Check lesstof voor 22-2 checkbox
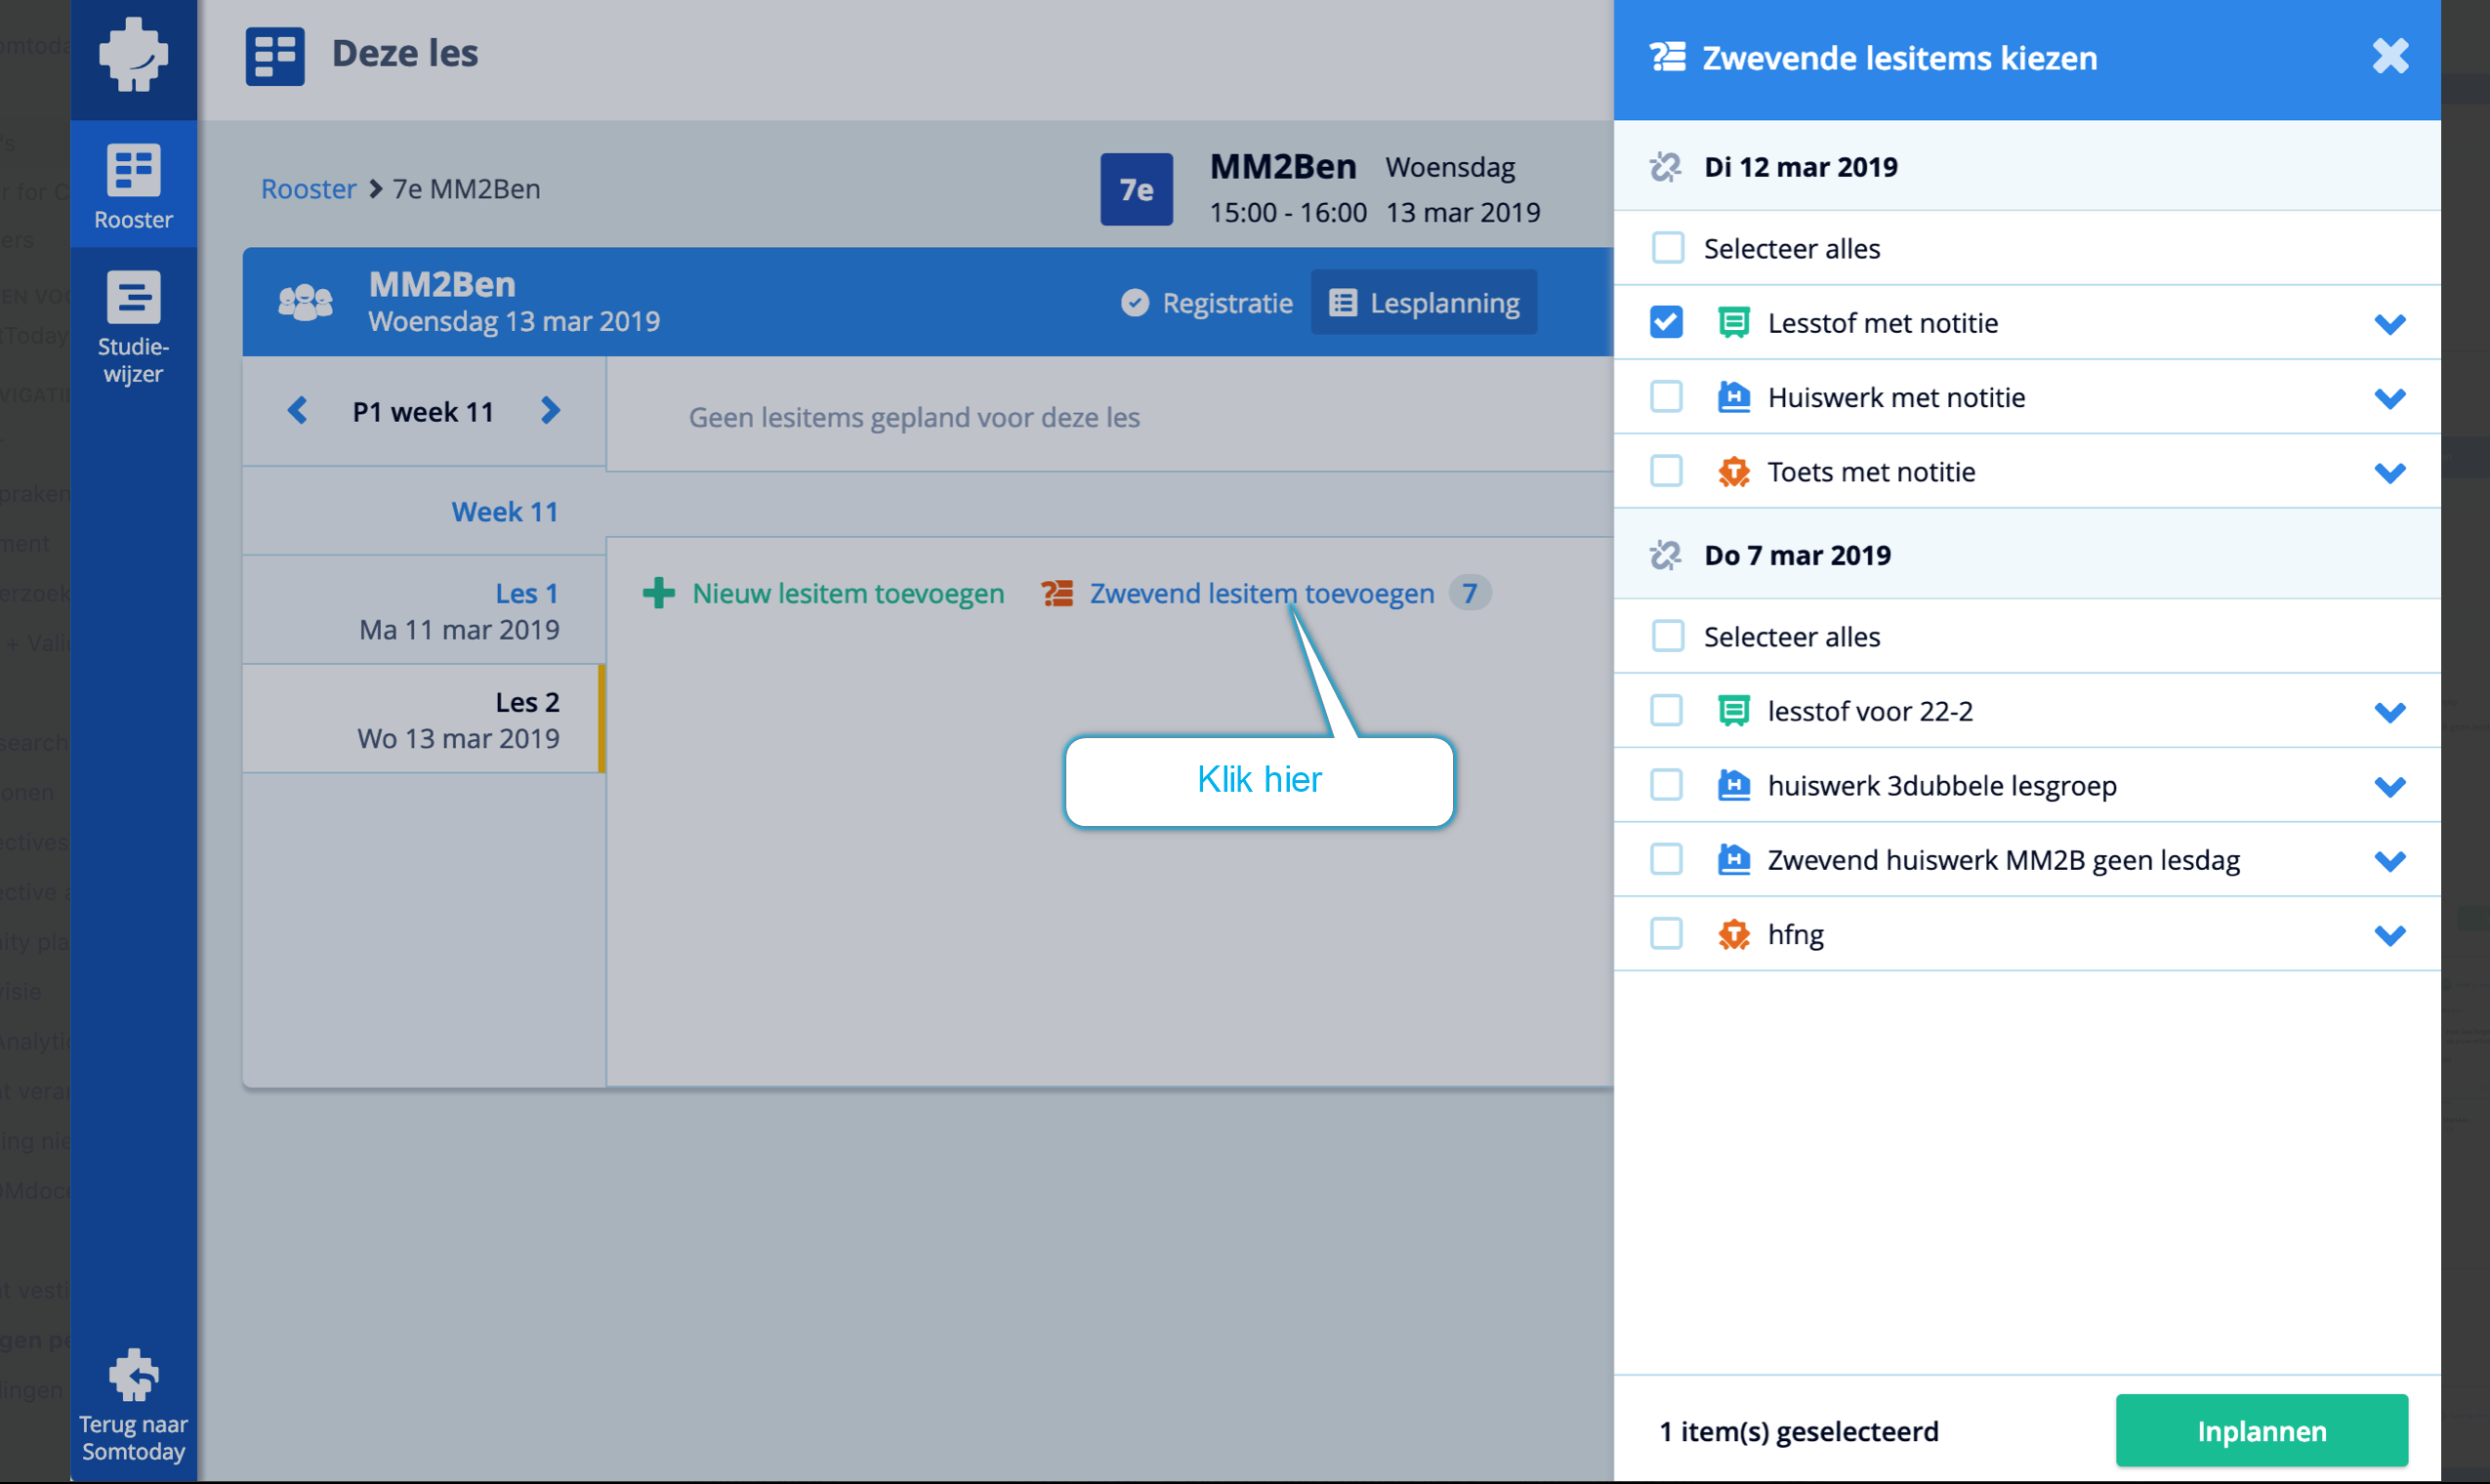2490x1484 pixels. [x=1666, y=710]
